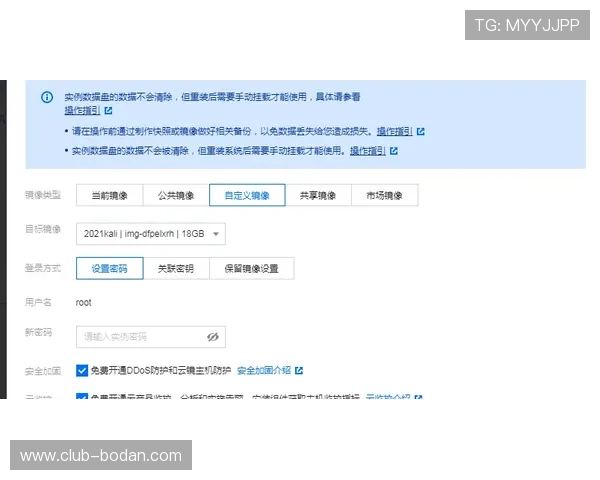Open the target image dropdown 2021kali

click(x=151, y=234)
